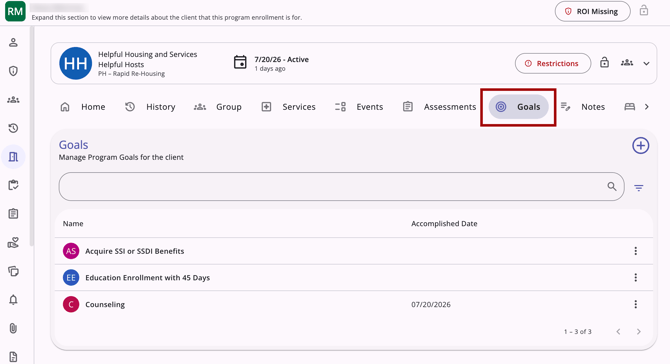670x364 pixels.
Task: Go to the Home tab
Action: [83, 107]
